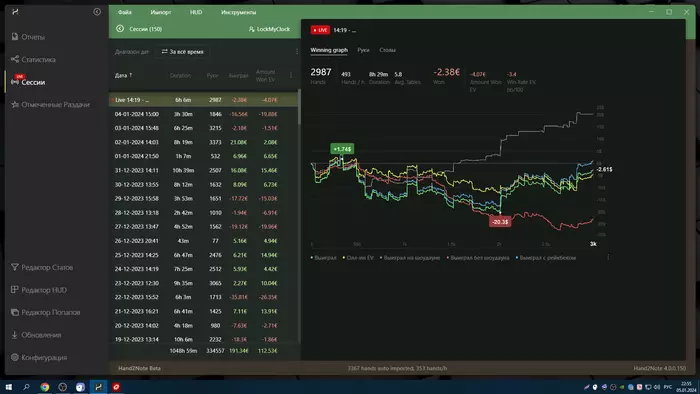Open the Статистика share-style icon
The image size is (700, 394).
pyautogui.click(x=15, y=59)
